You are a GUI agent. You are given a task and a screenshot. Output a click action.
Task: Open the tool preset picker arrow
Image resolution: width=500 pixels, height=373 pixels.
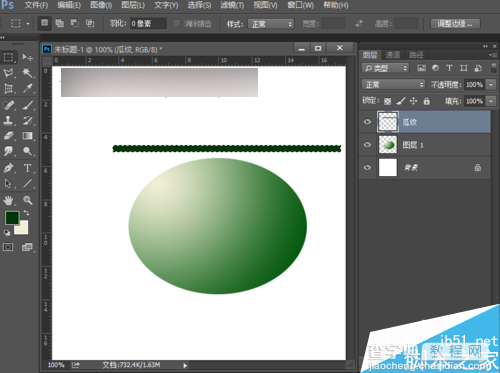click(28, 24)
